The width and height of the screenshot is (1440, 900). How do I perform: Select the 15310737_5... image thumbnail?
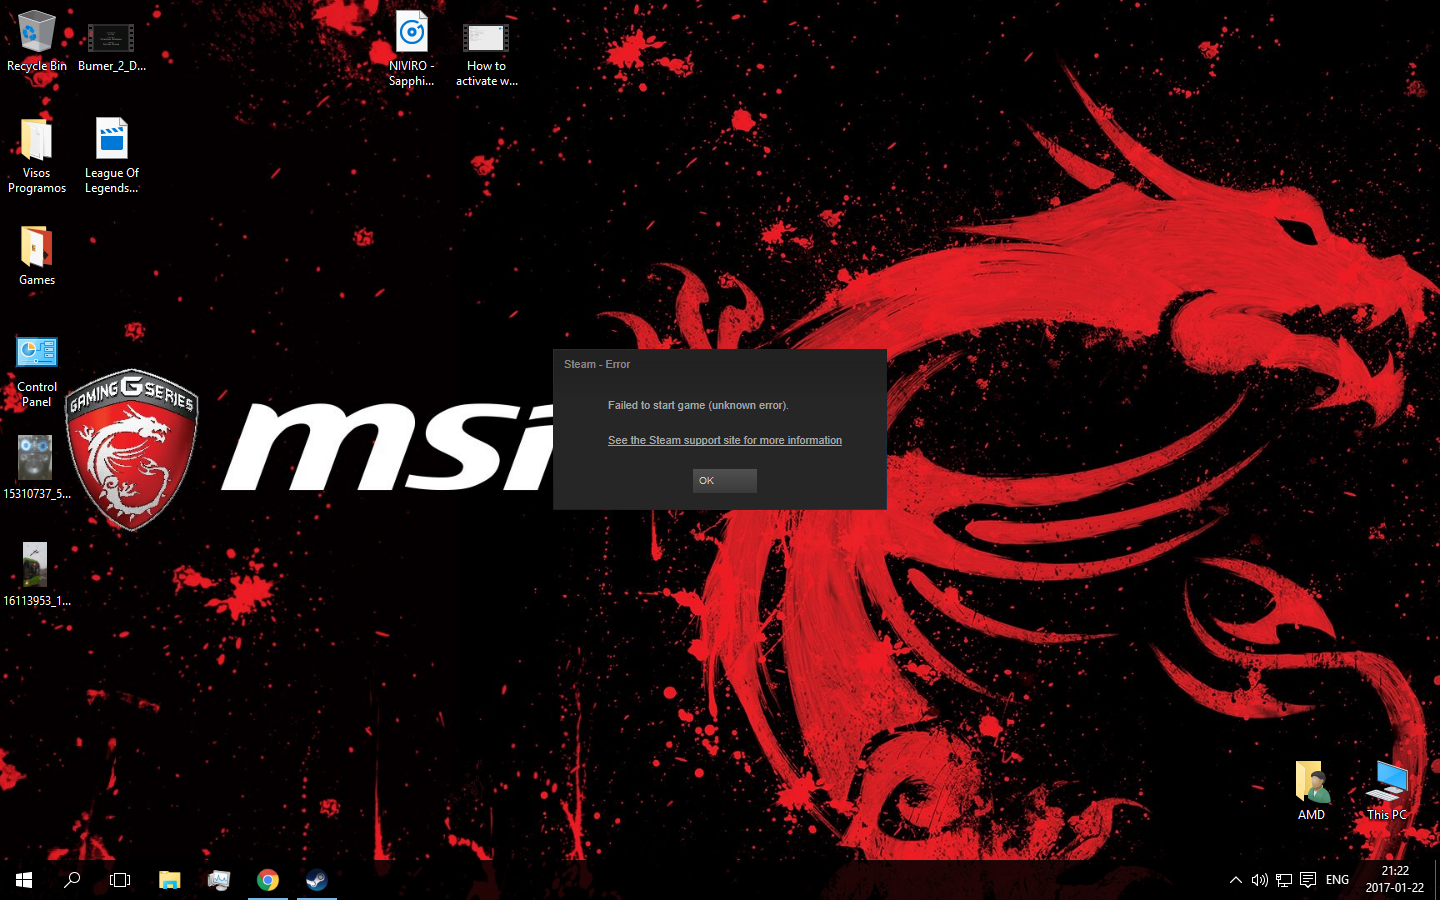(36, 467)
